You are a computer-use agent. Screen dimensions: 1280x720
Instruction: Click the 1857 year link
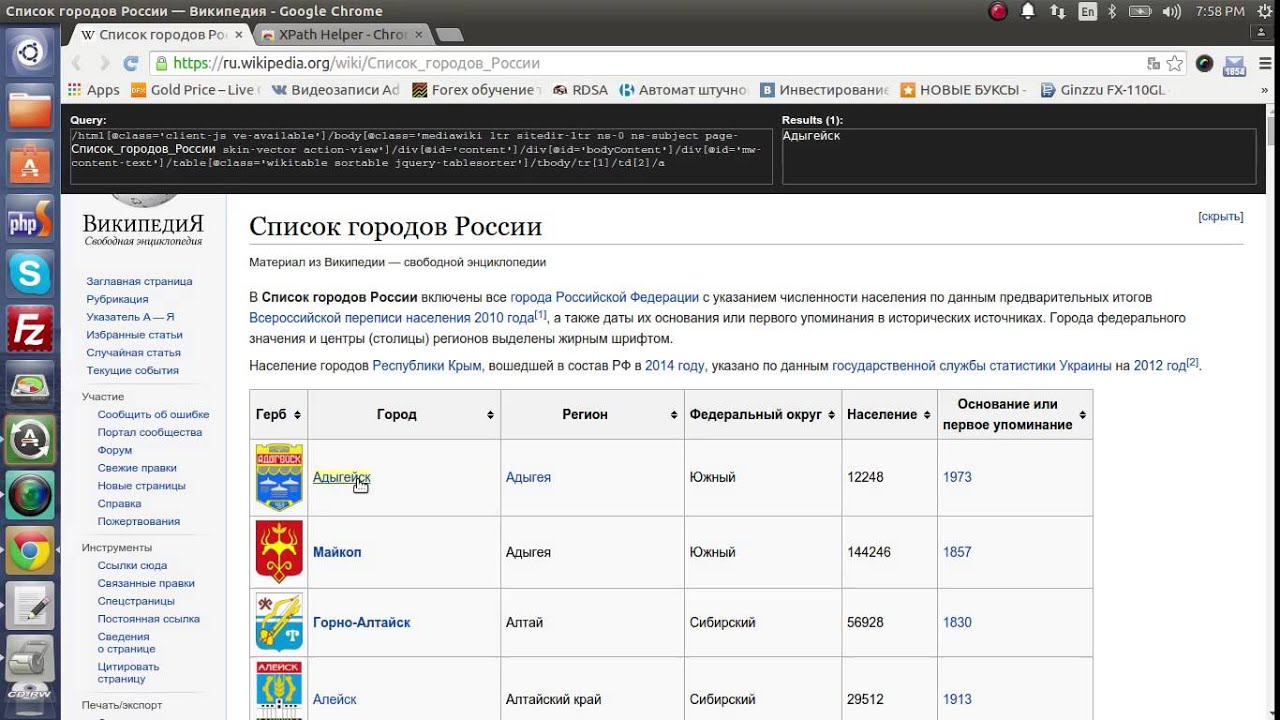click(x=957, y=552)
